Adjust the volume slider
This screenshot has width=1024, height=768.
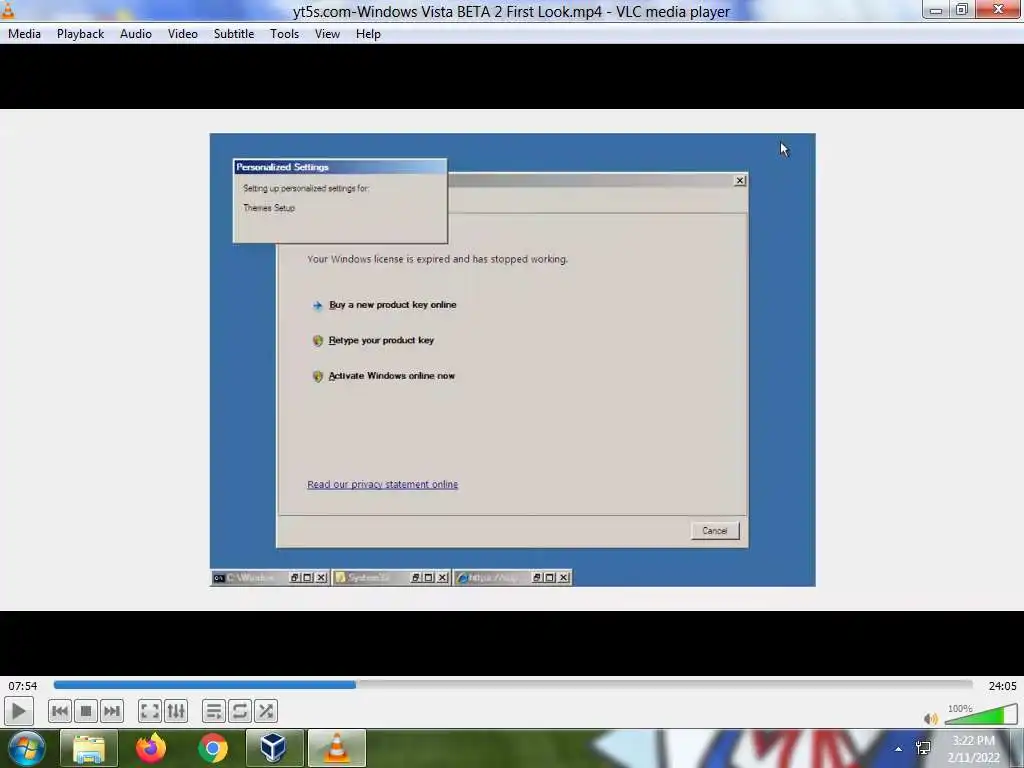coord(981,714)
